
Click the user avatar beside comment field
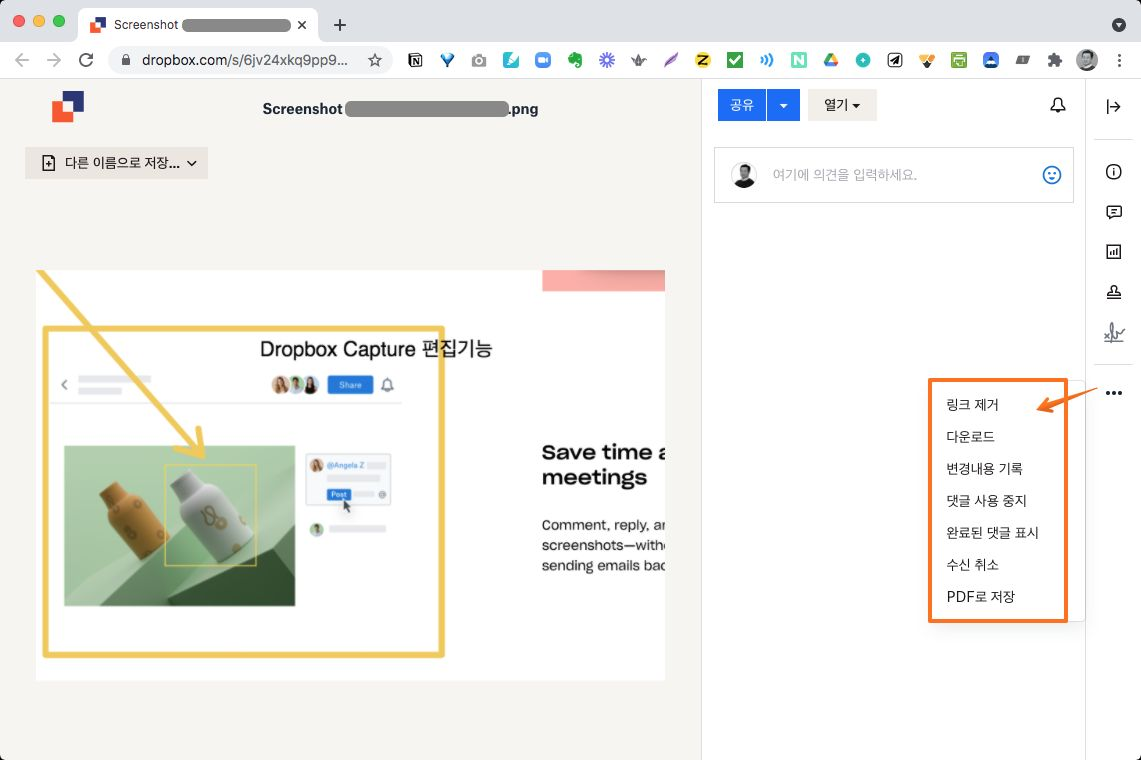tap(743, 175)
